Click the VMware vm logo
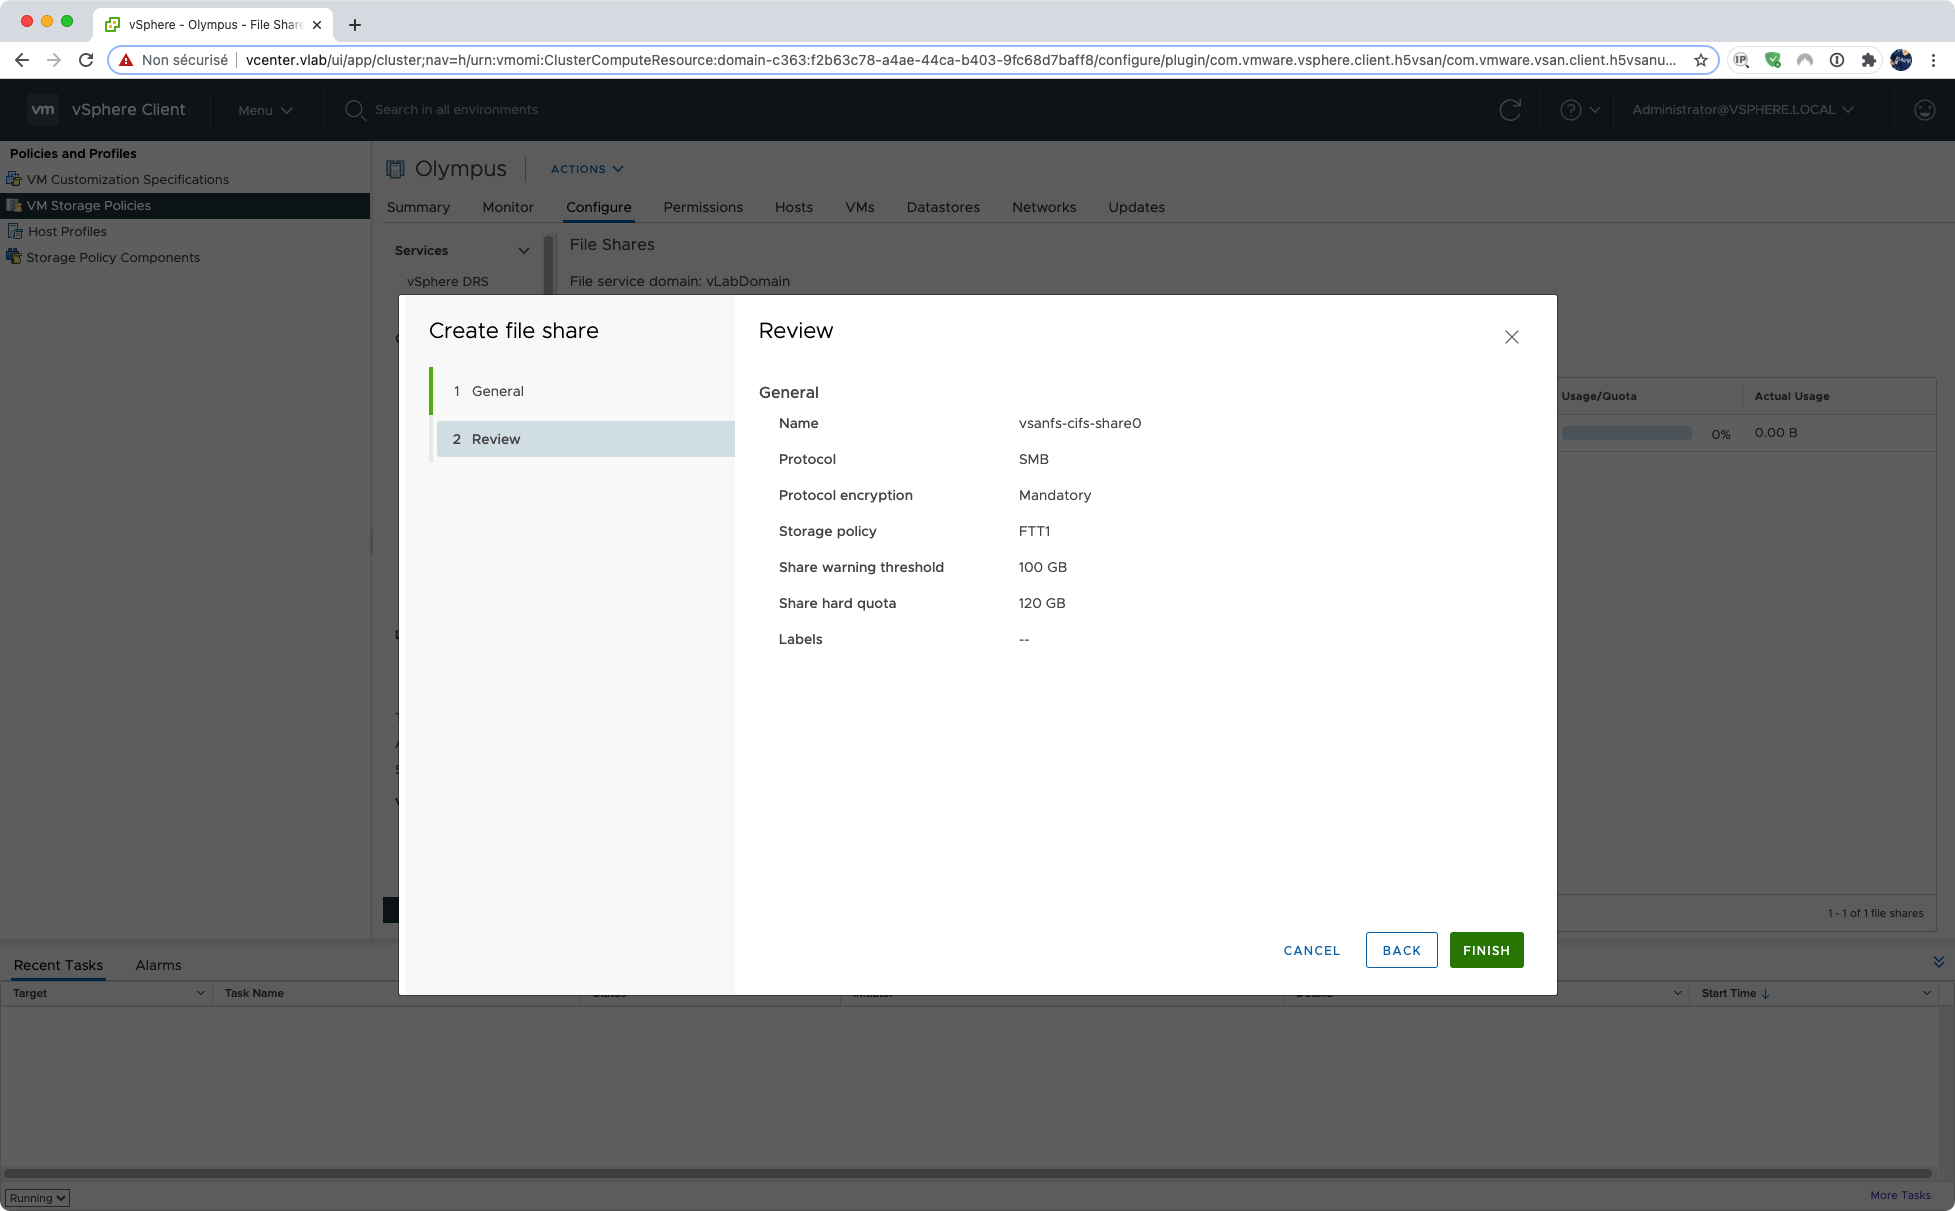Viewport: 1955px width, 1211px height. pyautogui.click(x=42, y=109)
